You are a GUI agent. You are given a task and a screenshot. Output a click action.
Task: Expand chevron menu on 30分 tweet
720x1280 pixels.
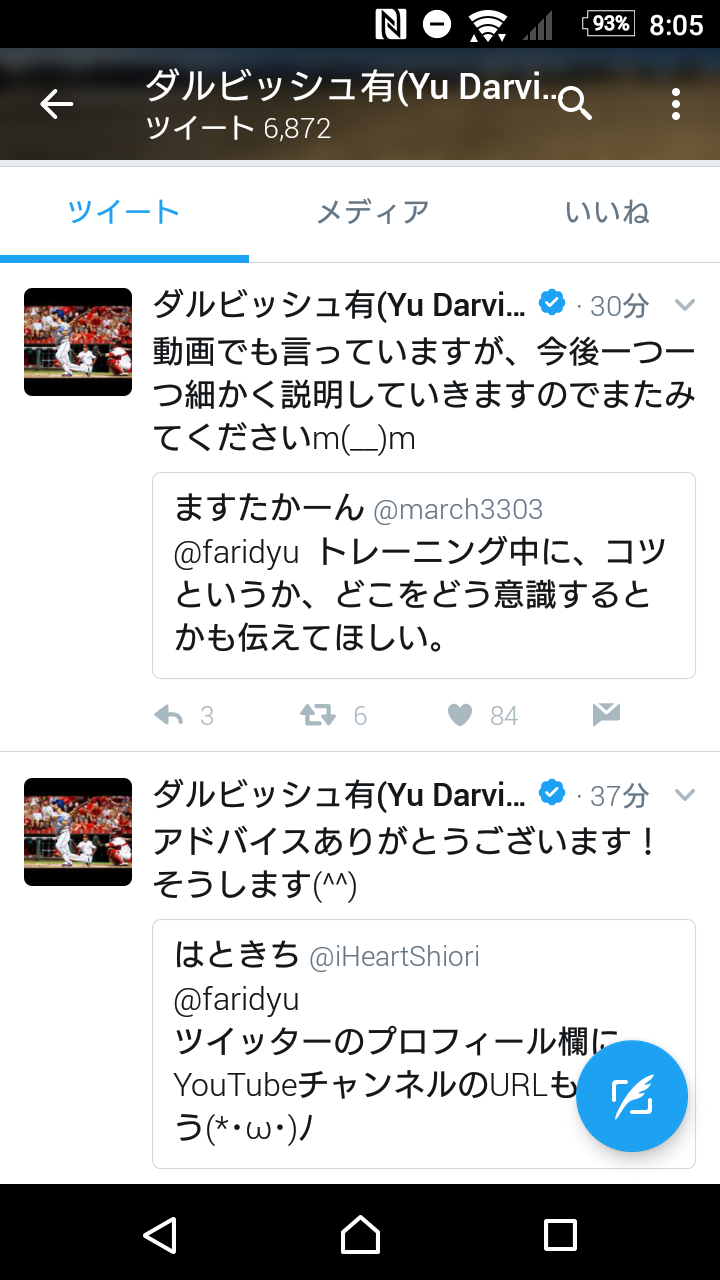685,305
